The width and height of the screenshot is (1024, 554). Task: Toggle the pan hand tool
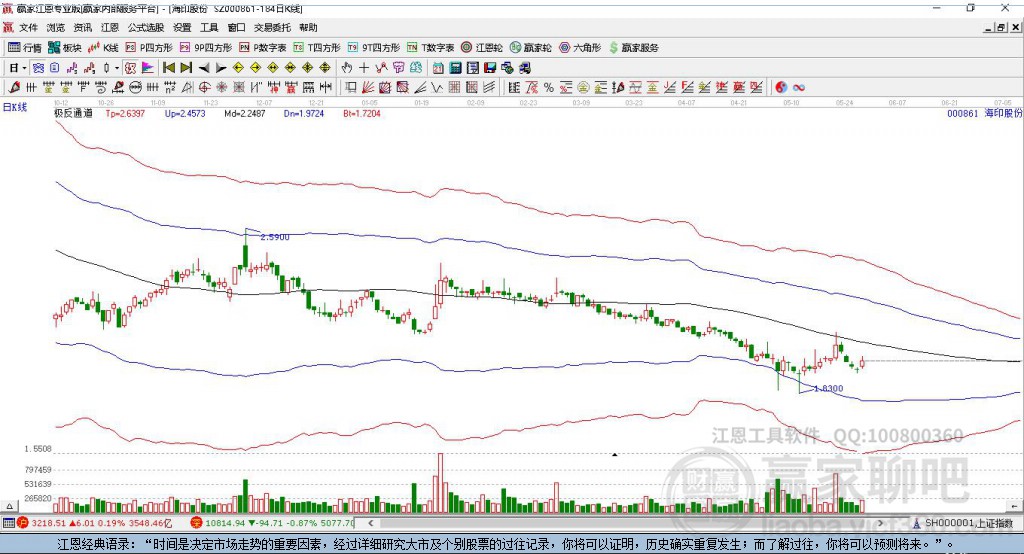click(x=346, y=68)
